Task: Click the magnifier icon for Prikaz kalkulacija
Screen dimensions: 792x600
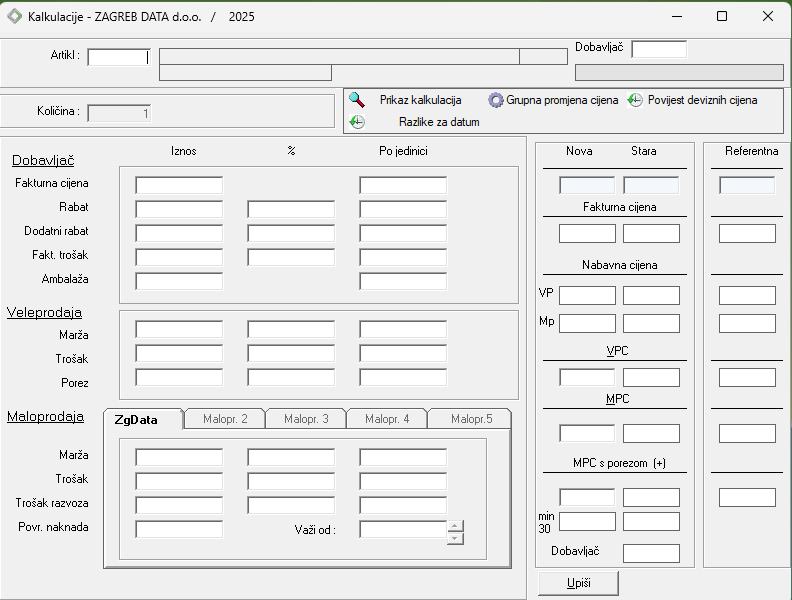Action: (x=357, y=100)
